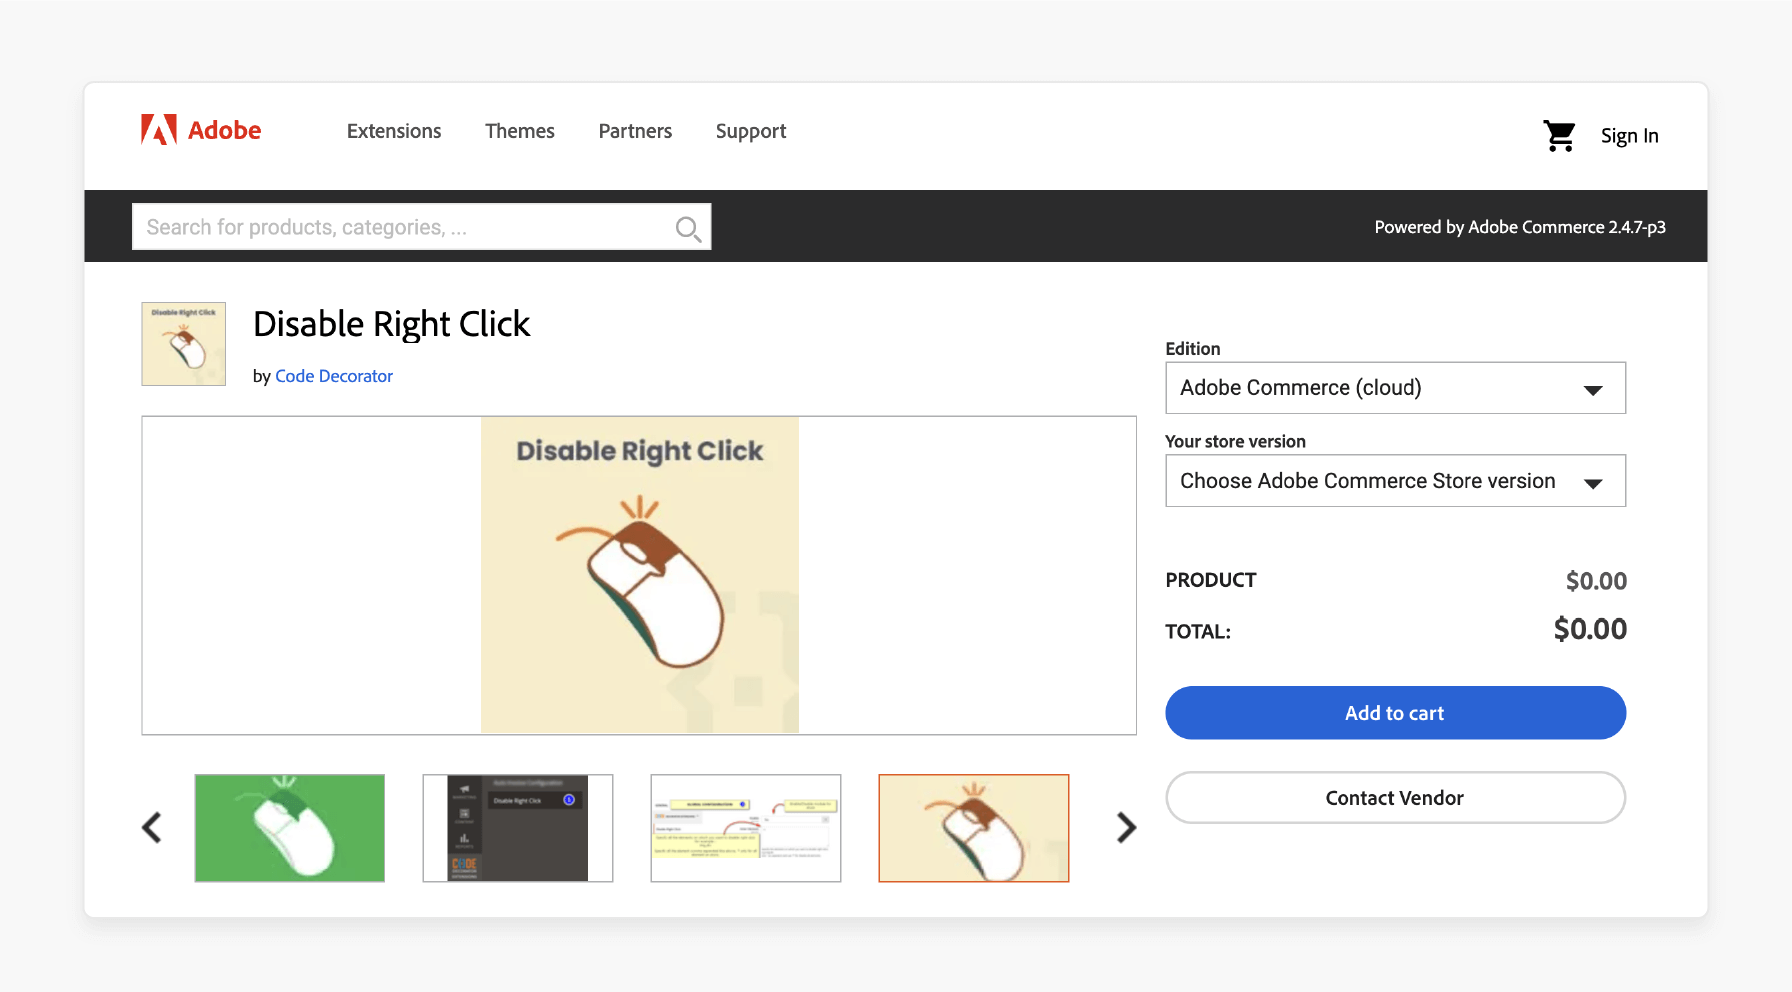Click the Add to cart button
This screenshot has width=1792, height=992.
click(1395, 713)
